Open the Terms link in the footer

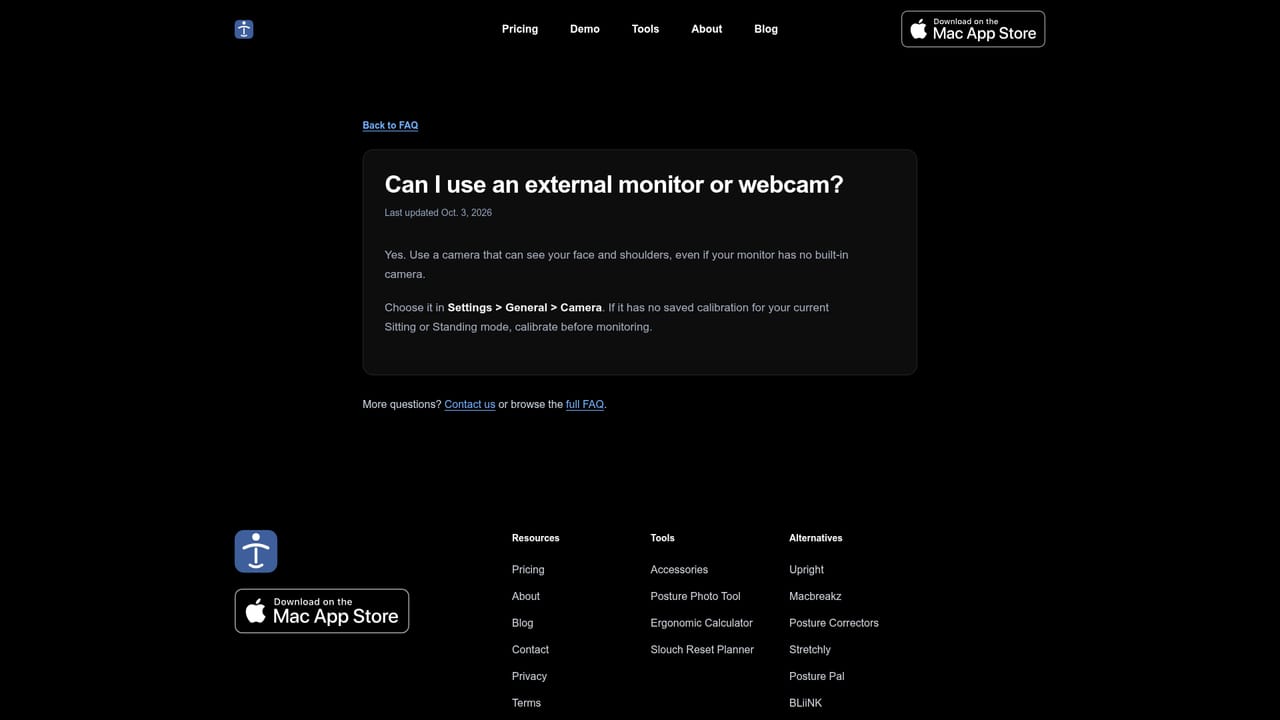[x=526, y=703]
